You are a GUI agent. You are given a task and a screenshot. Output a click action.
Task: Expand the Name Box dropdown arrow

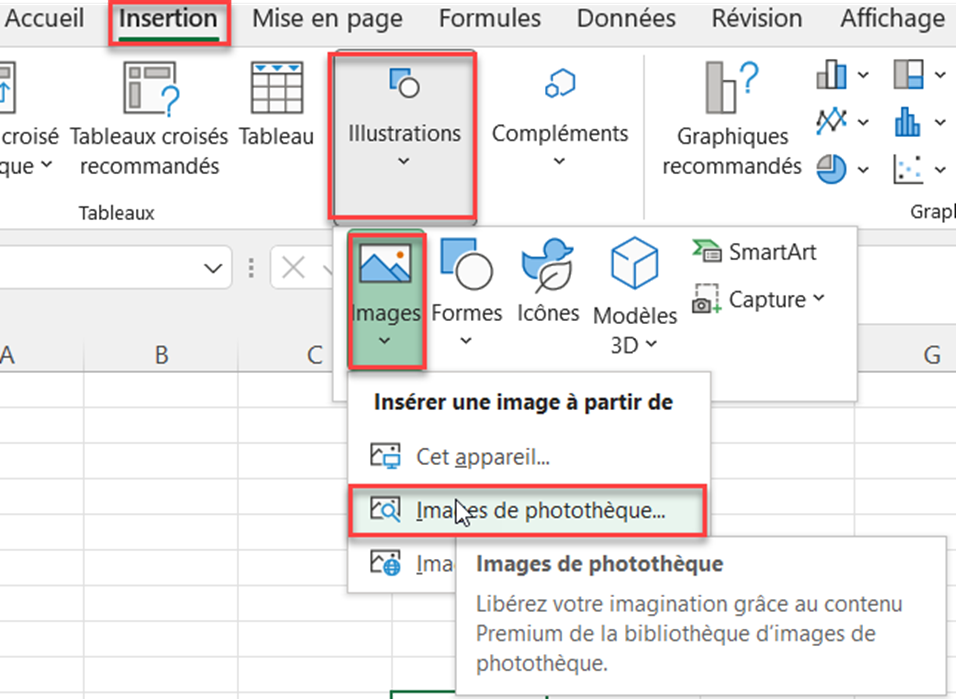[213, 268]
